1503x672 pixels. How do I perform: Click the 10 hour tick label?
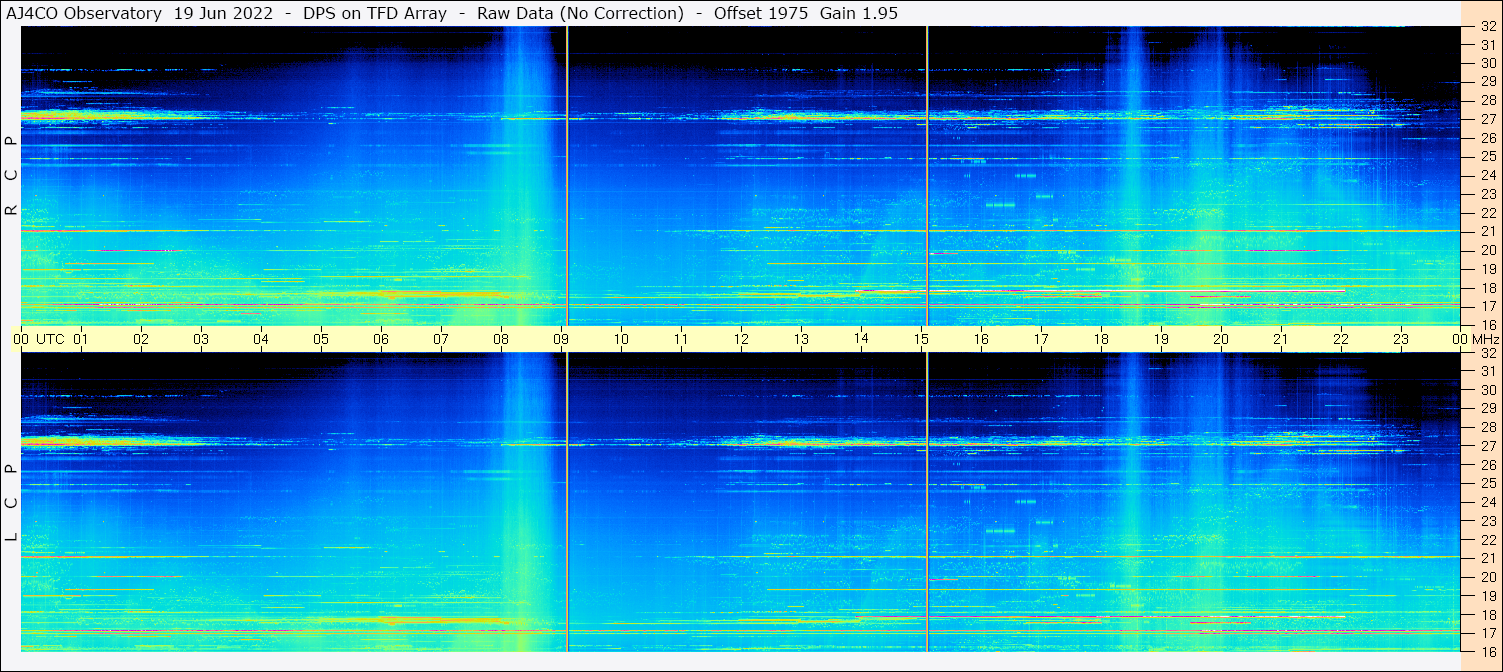click(x=621, y=339)
